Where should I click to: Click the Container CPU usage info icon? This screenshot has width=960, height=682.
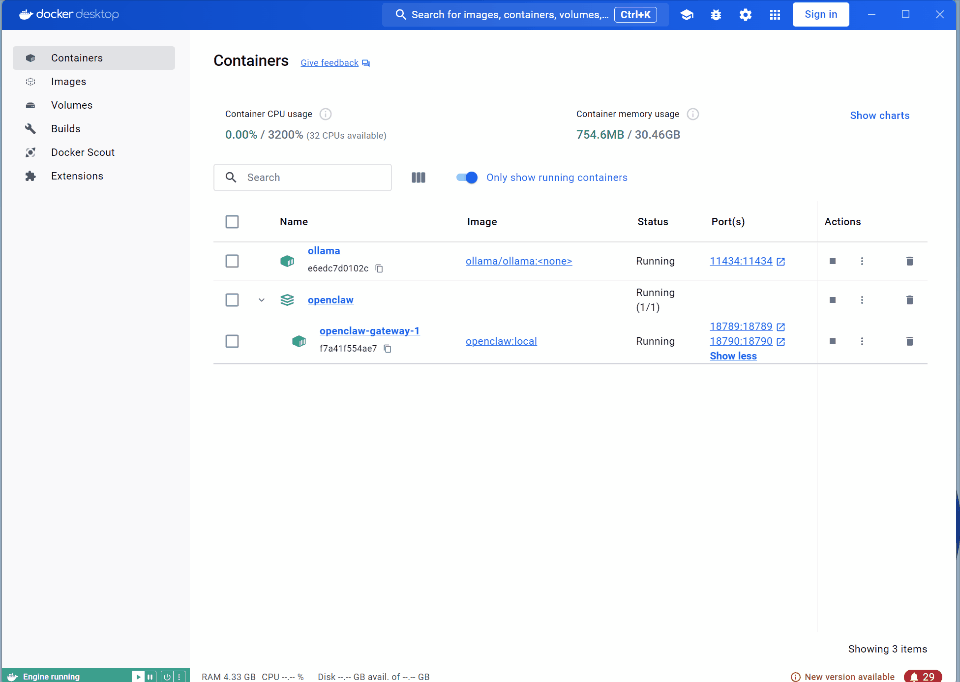click(x=326, y=114)
